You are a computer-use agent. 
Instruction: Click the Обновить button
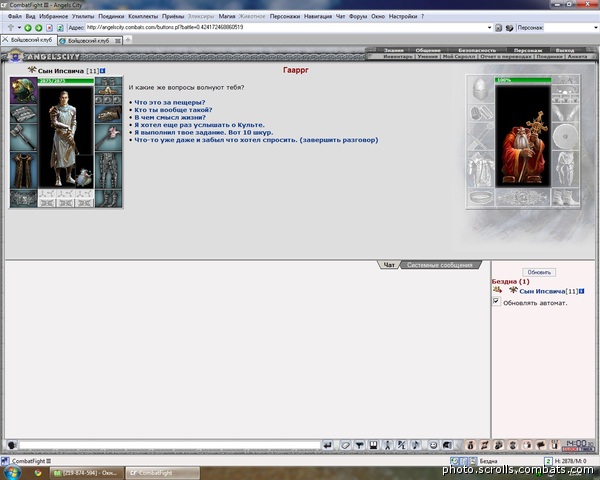point(539,272)
